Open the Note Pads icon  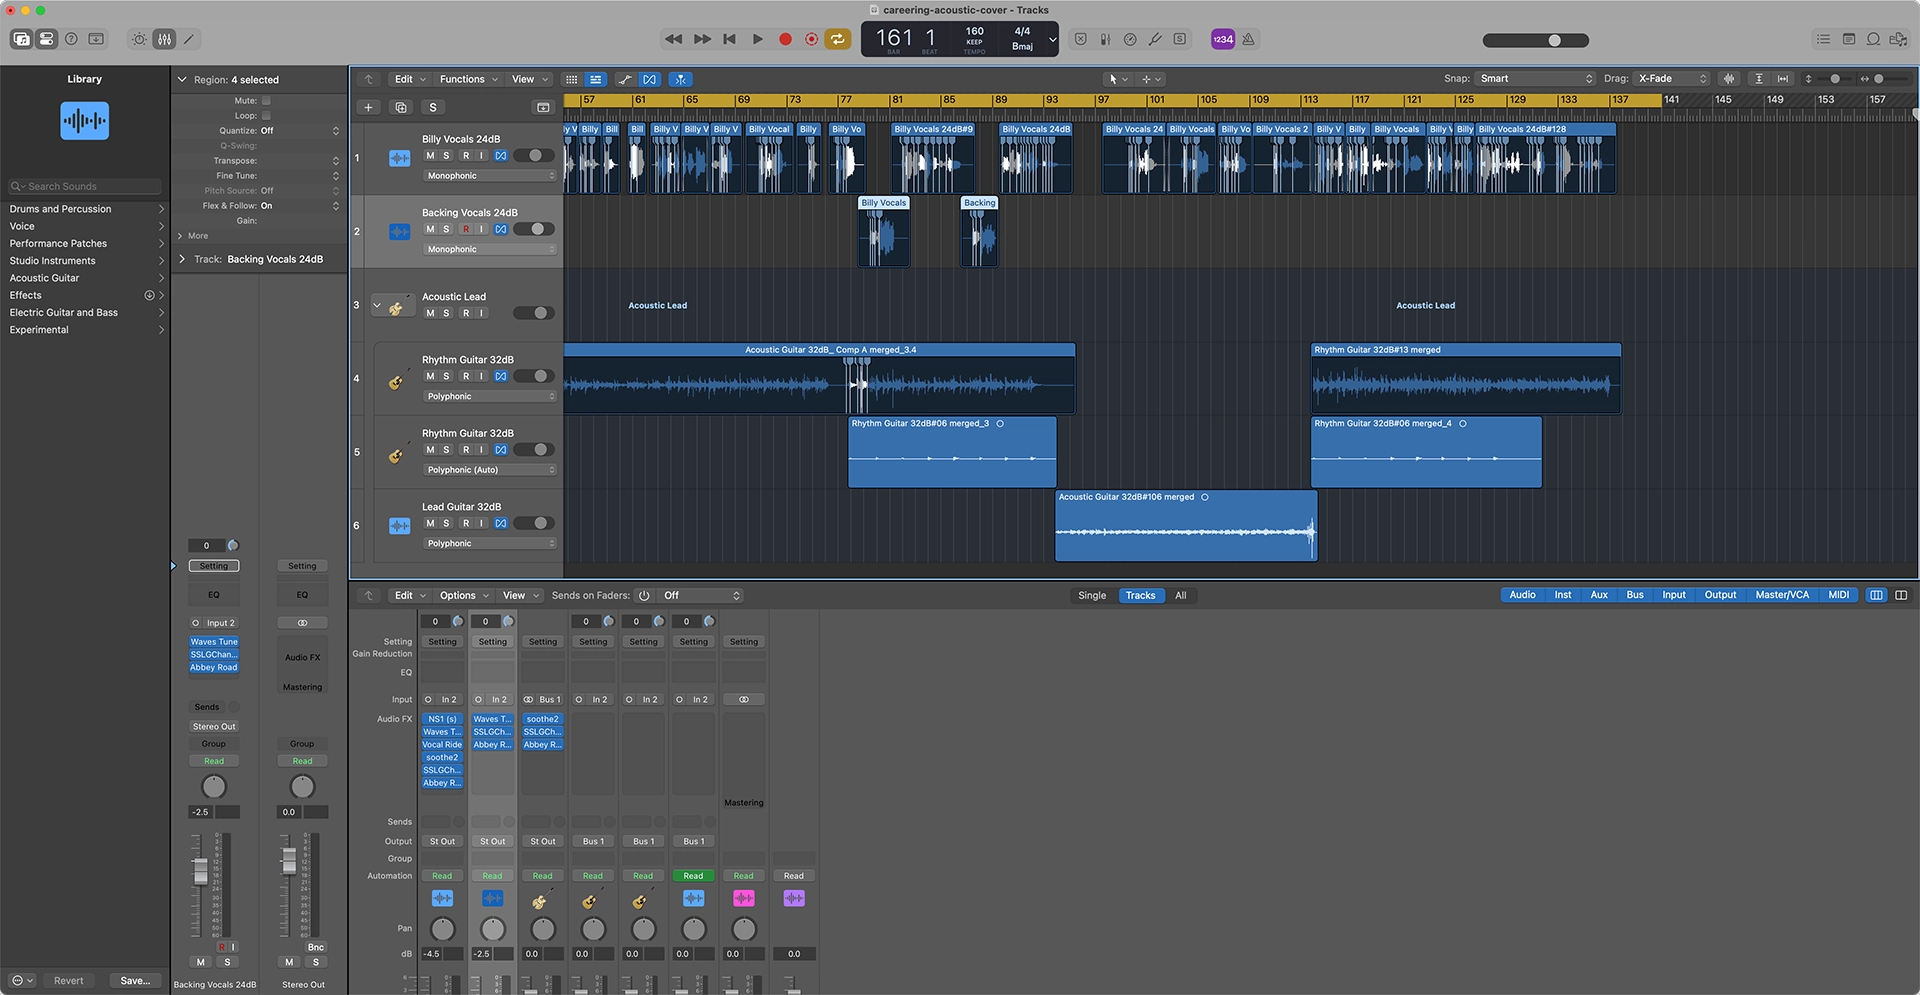click(x=1848, y=39)
